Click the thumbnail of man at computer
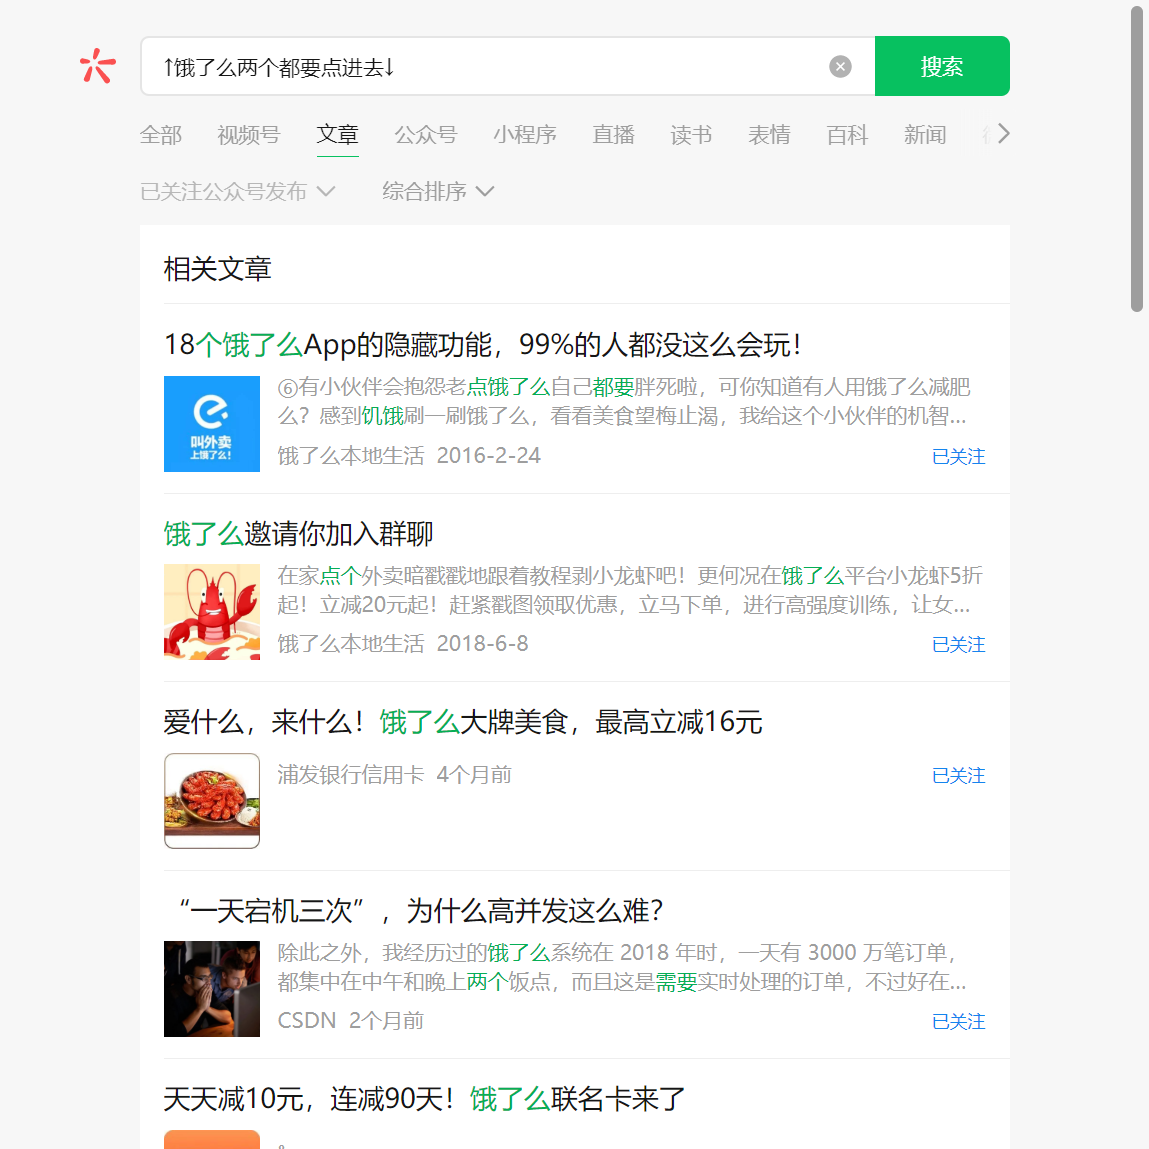Screen dimensions: 1149x1149 tap(212, 989)
